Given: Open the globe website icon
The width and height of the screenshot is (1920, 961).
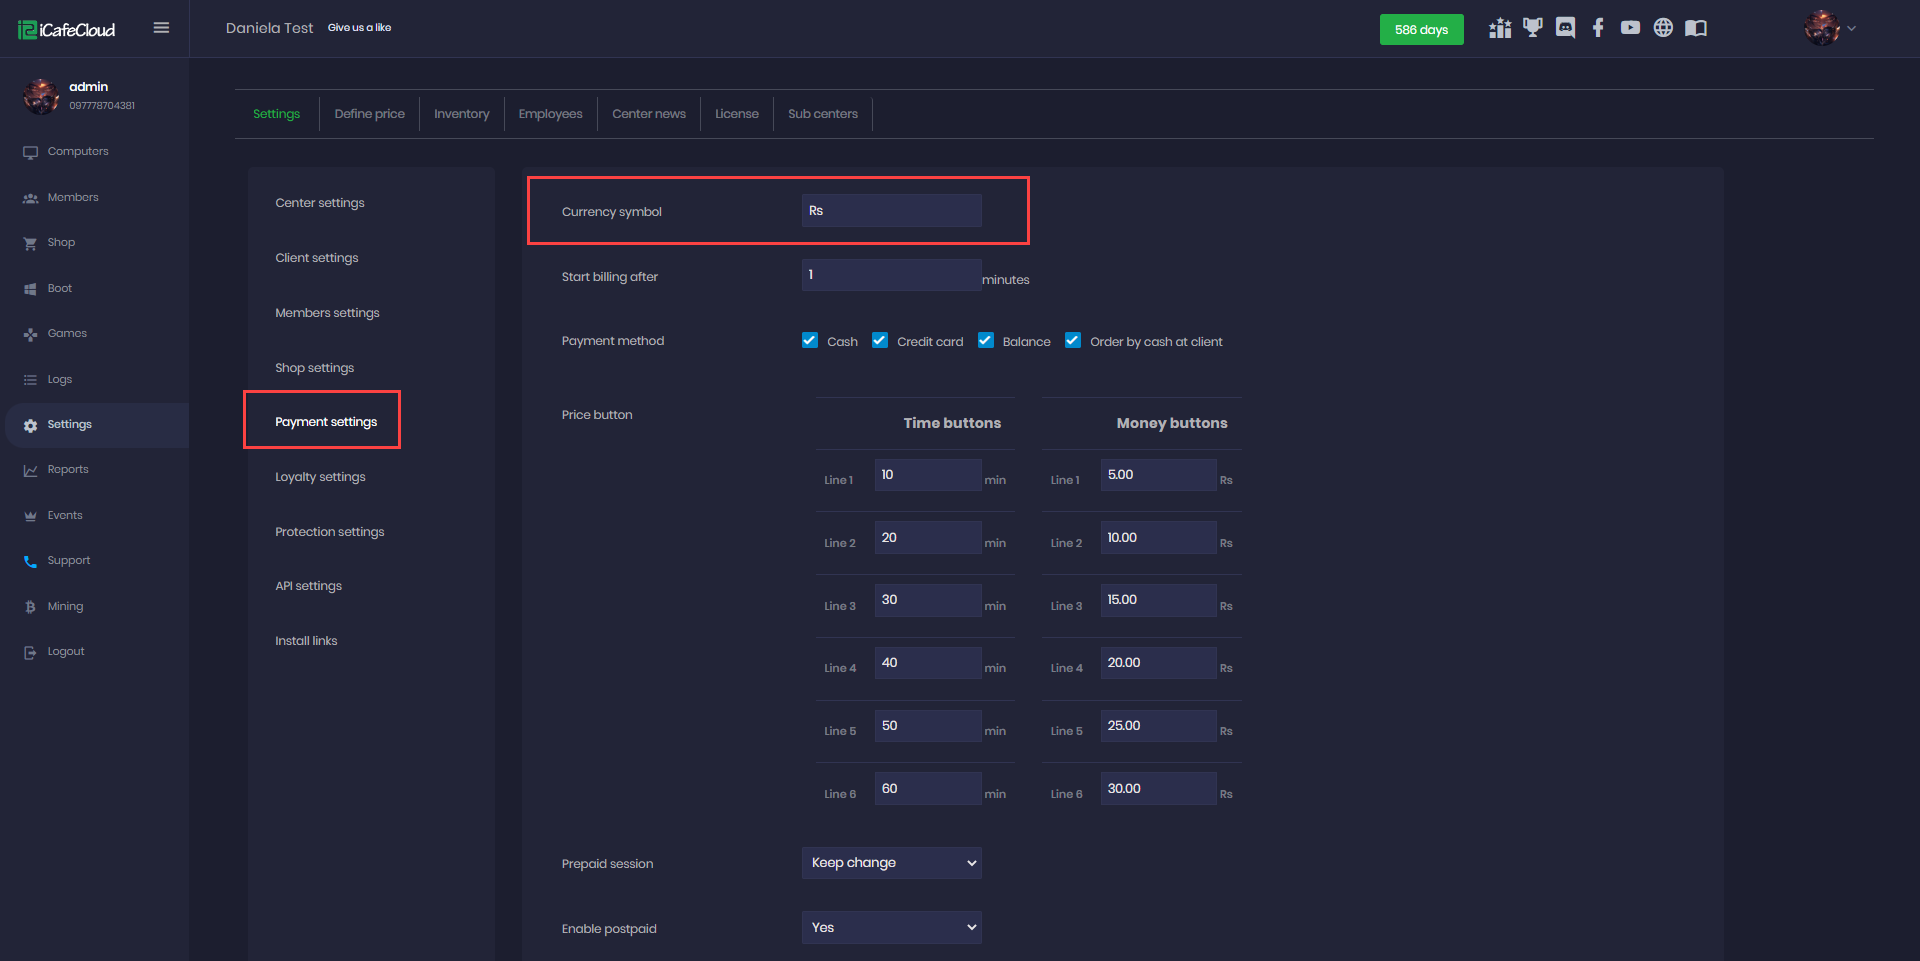Looking at the screenshot, I should (x=1663, y=28).
